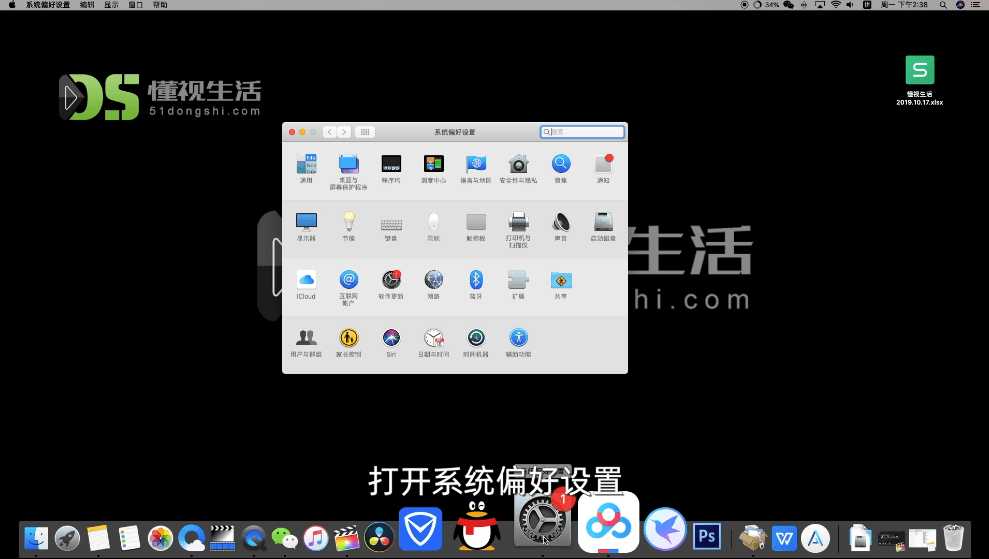Focus the System Preferences search field
This screenshot has width=989, height=559.
[582, 132]
